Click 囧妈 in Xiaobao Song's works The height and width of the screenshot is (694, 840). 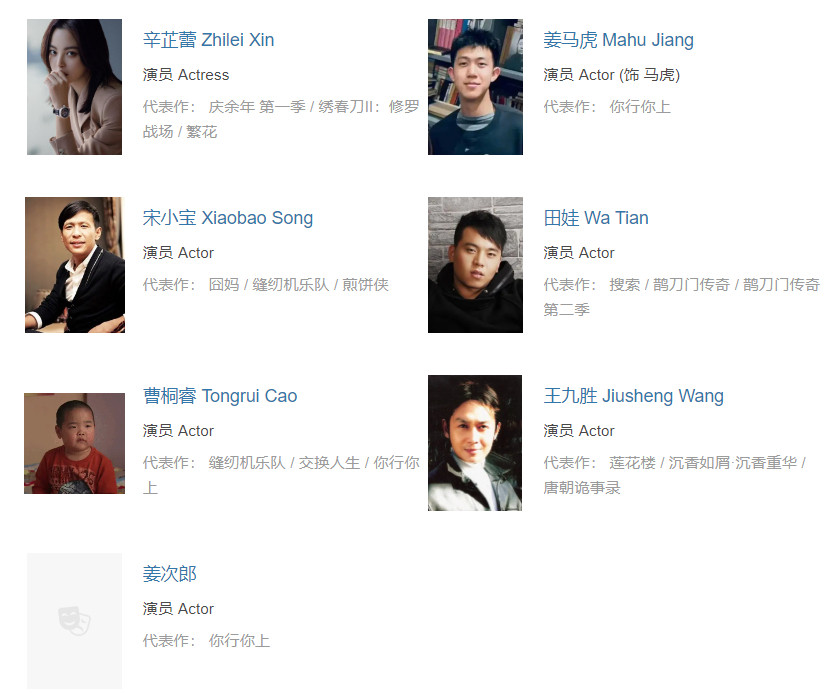pyautogui.click(x=223, y=284)
